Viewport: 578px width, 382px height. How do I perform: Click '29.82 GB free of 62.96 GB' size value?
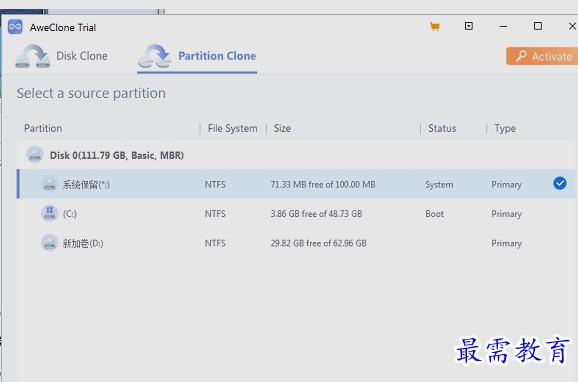[318, 243]
